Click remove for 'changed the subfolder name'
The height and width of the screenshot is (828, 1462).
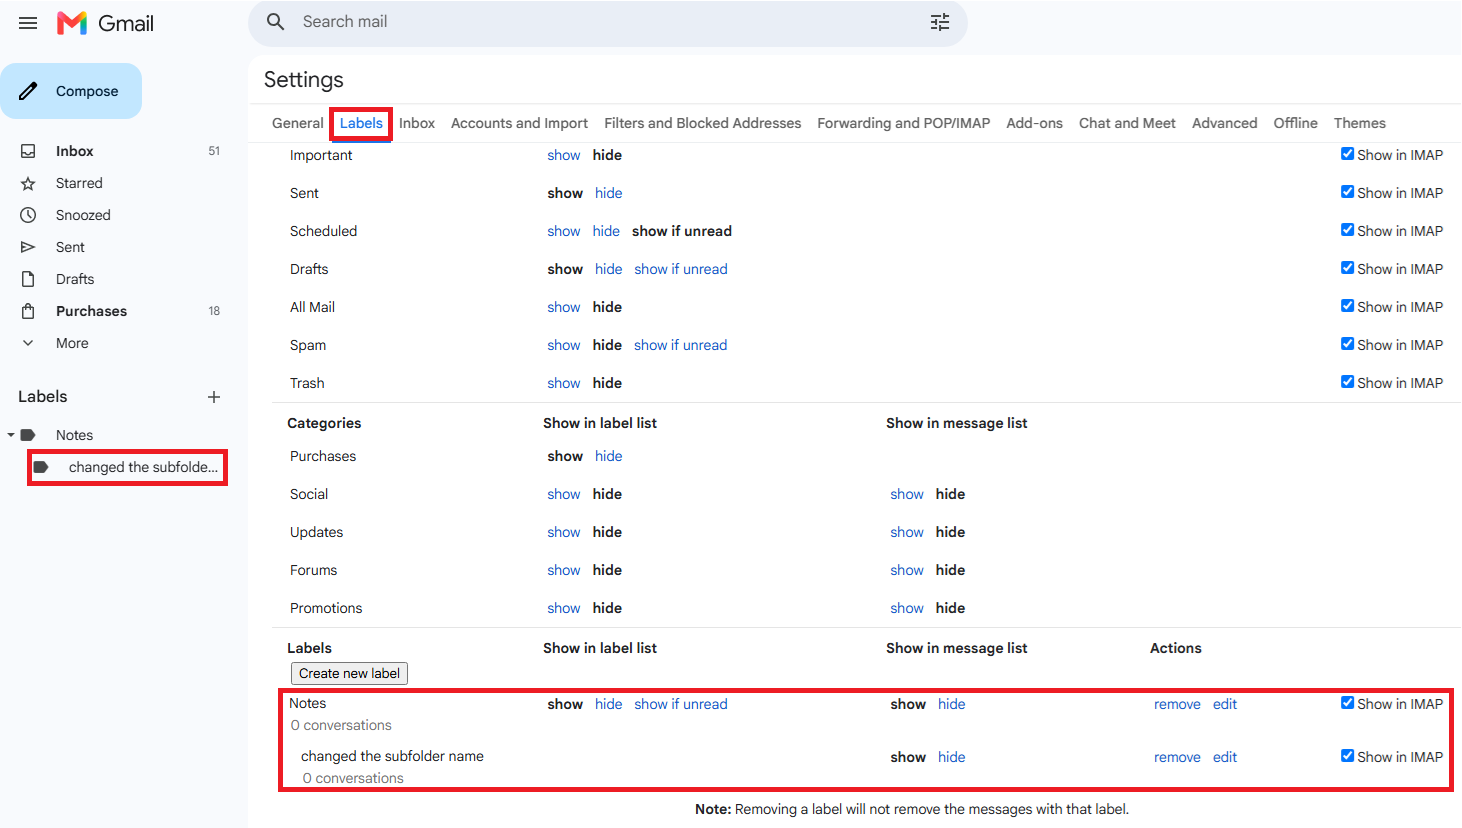(x=1177, y=757)
